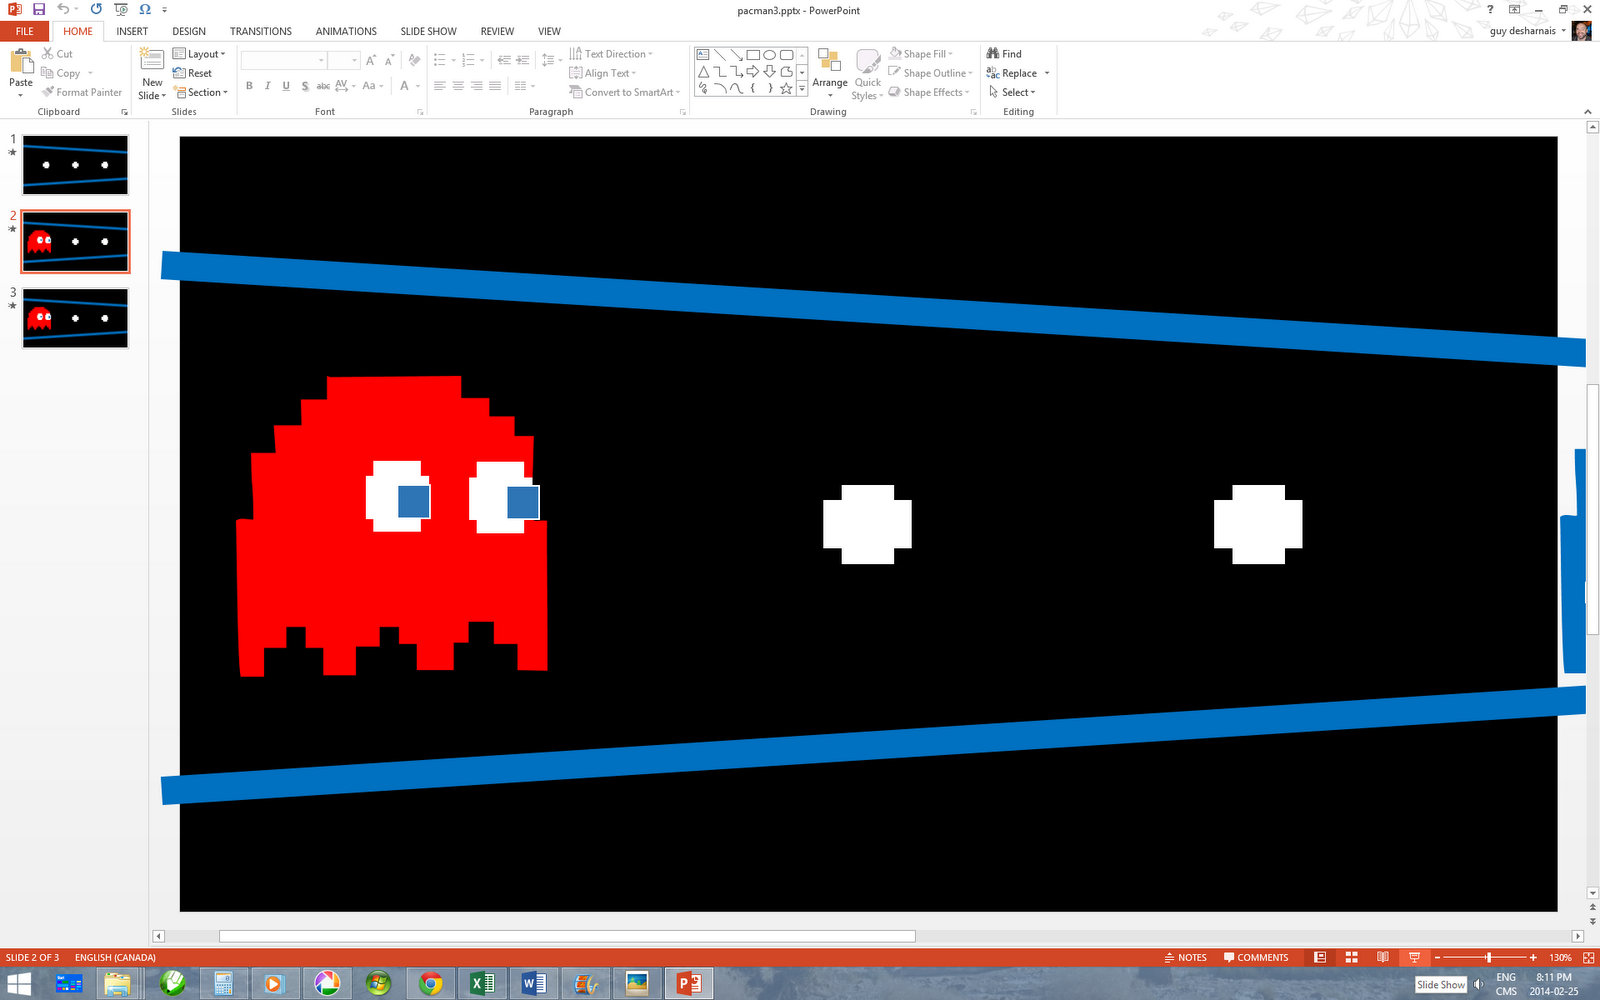
Task: Switch to Reading View
Action: pyautogui.click(x=1383, y=957)
